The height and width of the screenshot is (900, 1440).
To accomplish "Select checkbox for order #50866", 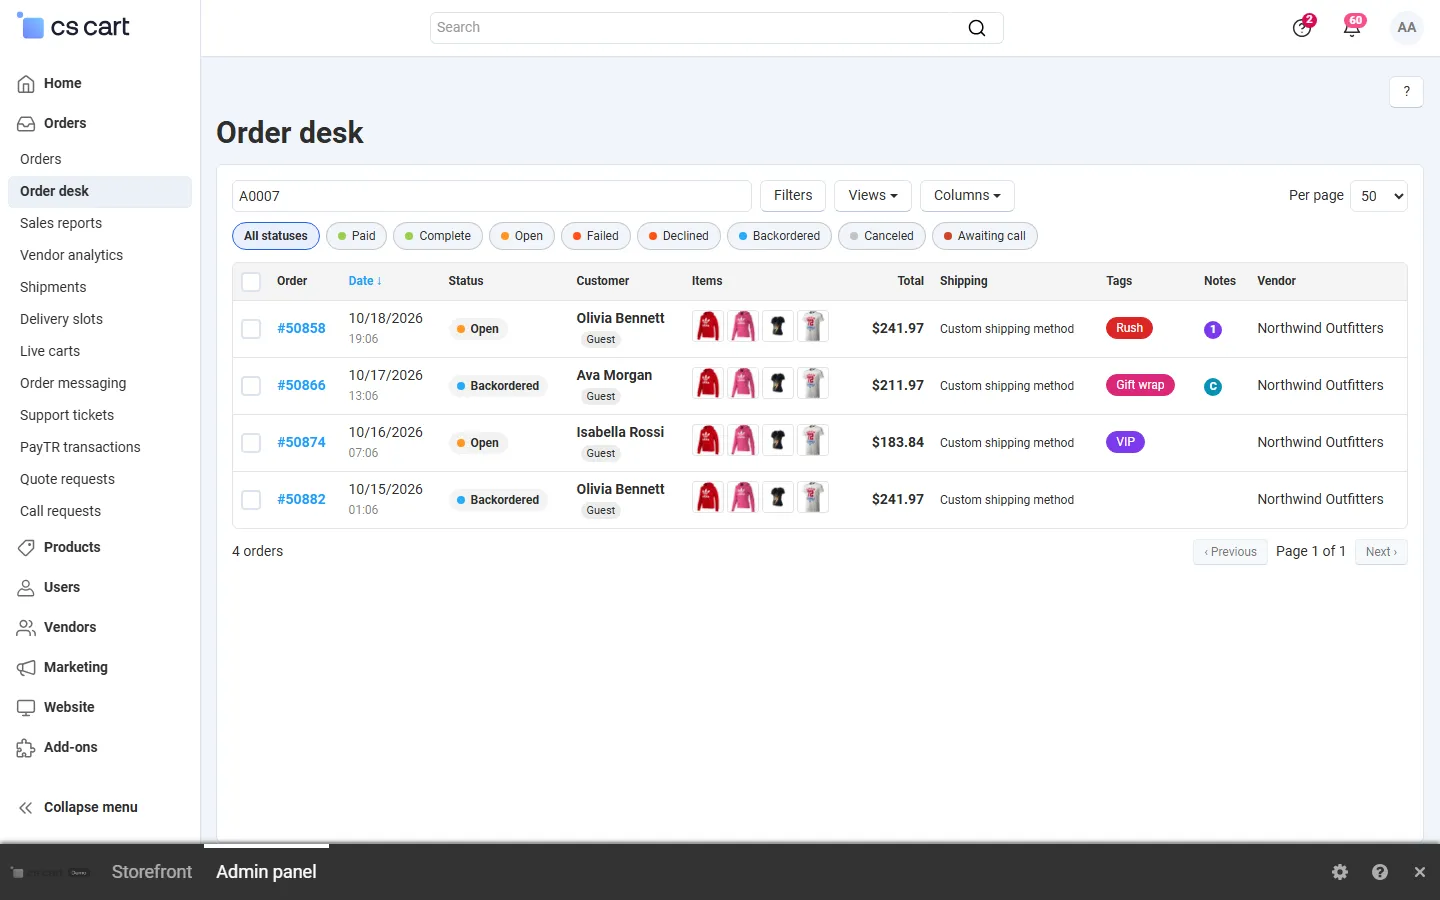I will [251, 386].
